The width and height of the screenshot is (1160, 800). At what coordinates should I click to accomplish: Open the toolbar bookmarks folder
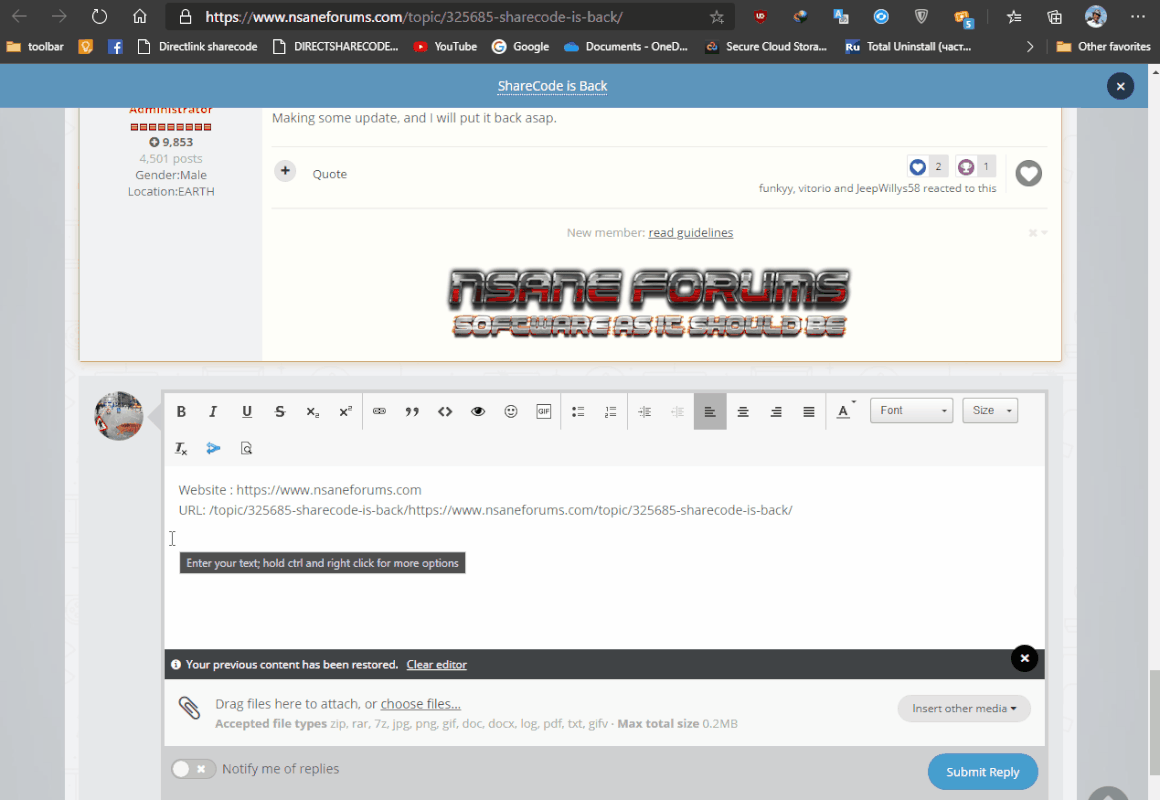click(35, 47)
